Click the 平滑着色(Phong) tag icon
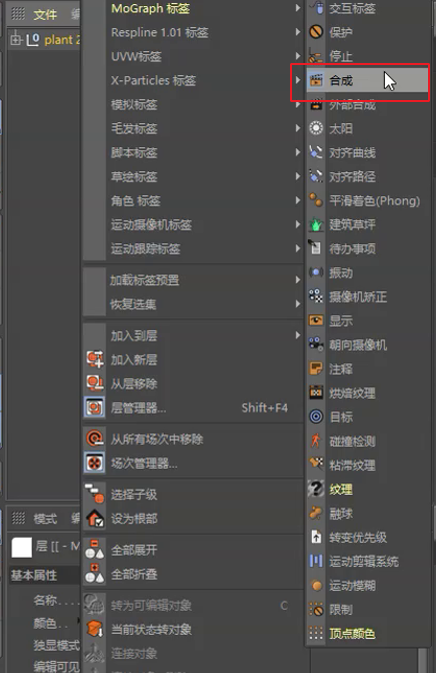Viewport: 436px width, 673px height. coord(316,200)
